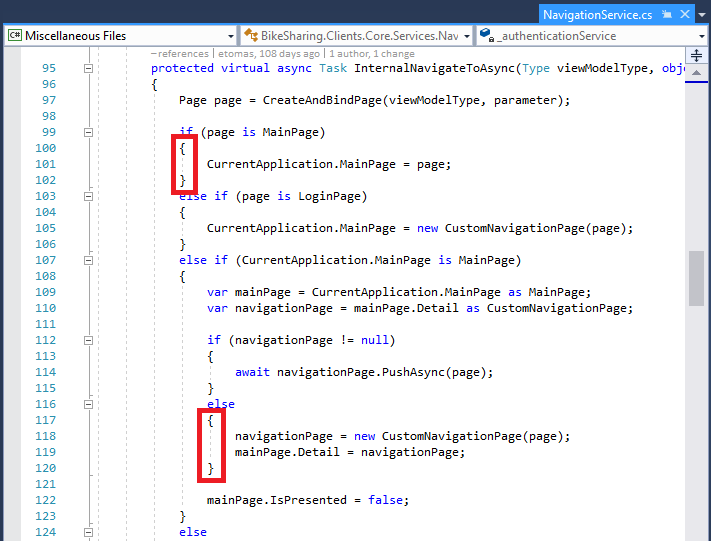Select the NavigationService.cs tab
The height and width of the screenshot is (541, 711).
597,15
